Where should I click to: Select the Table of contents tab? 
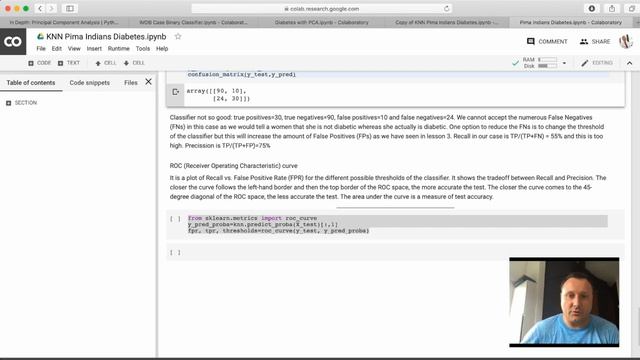point(31,82)
